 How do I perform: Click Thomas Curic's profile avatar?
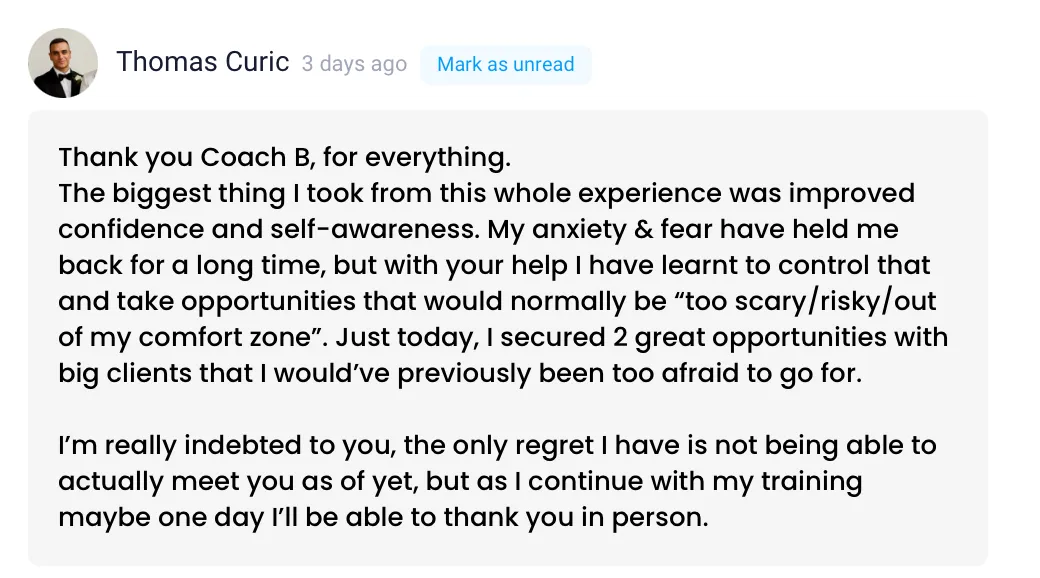[63, 63]
